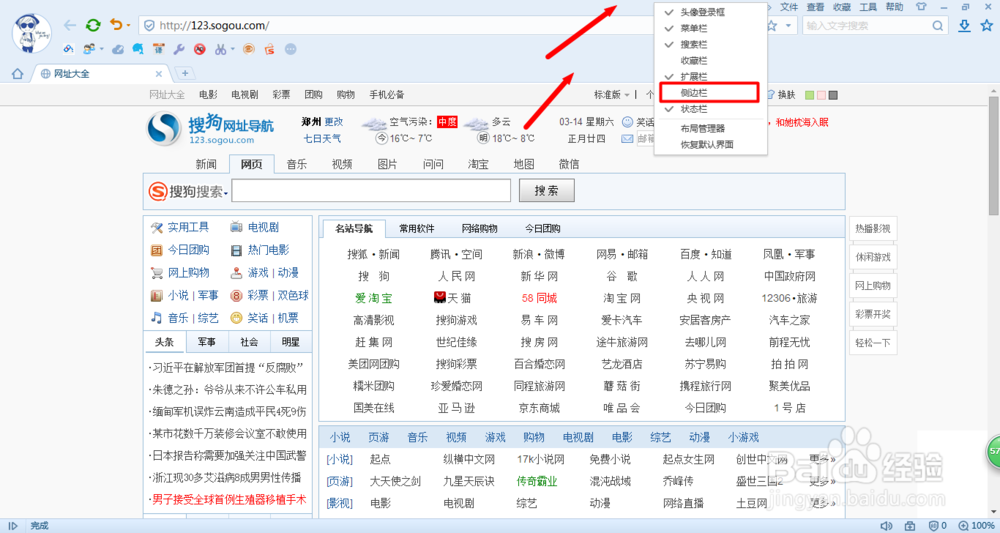Viewport: 1000px width, 533px height.
Task: Click the 更改 city link
Action: tap(334, 122)
